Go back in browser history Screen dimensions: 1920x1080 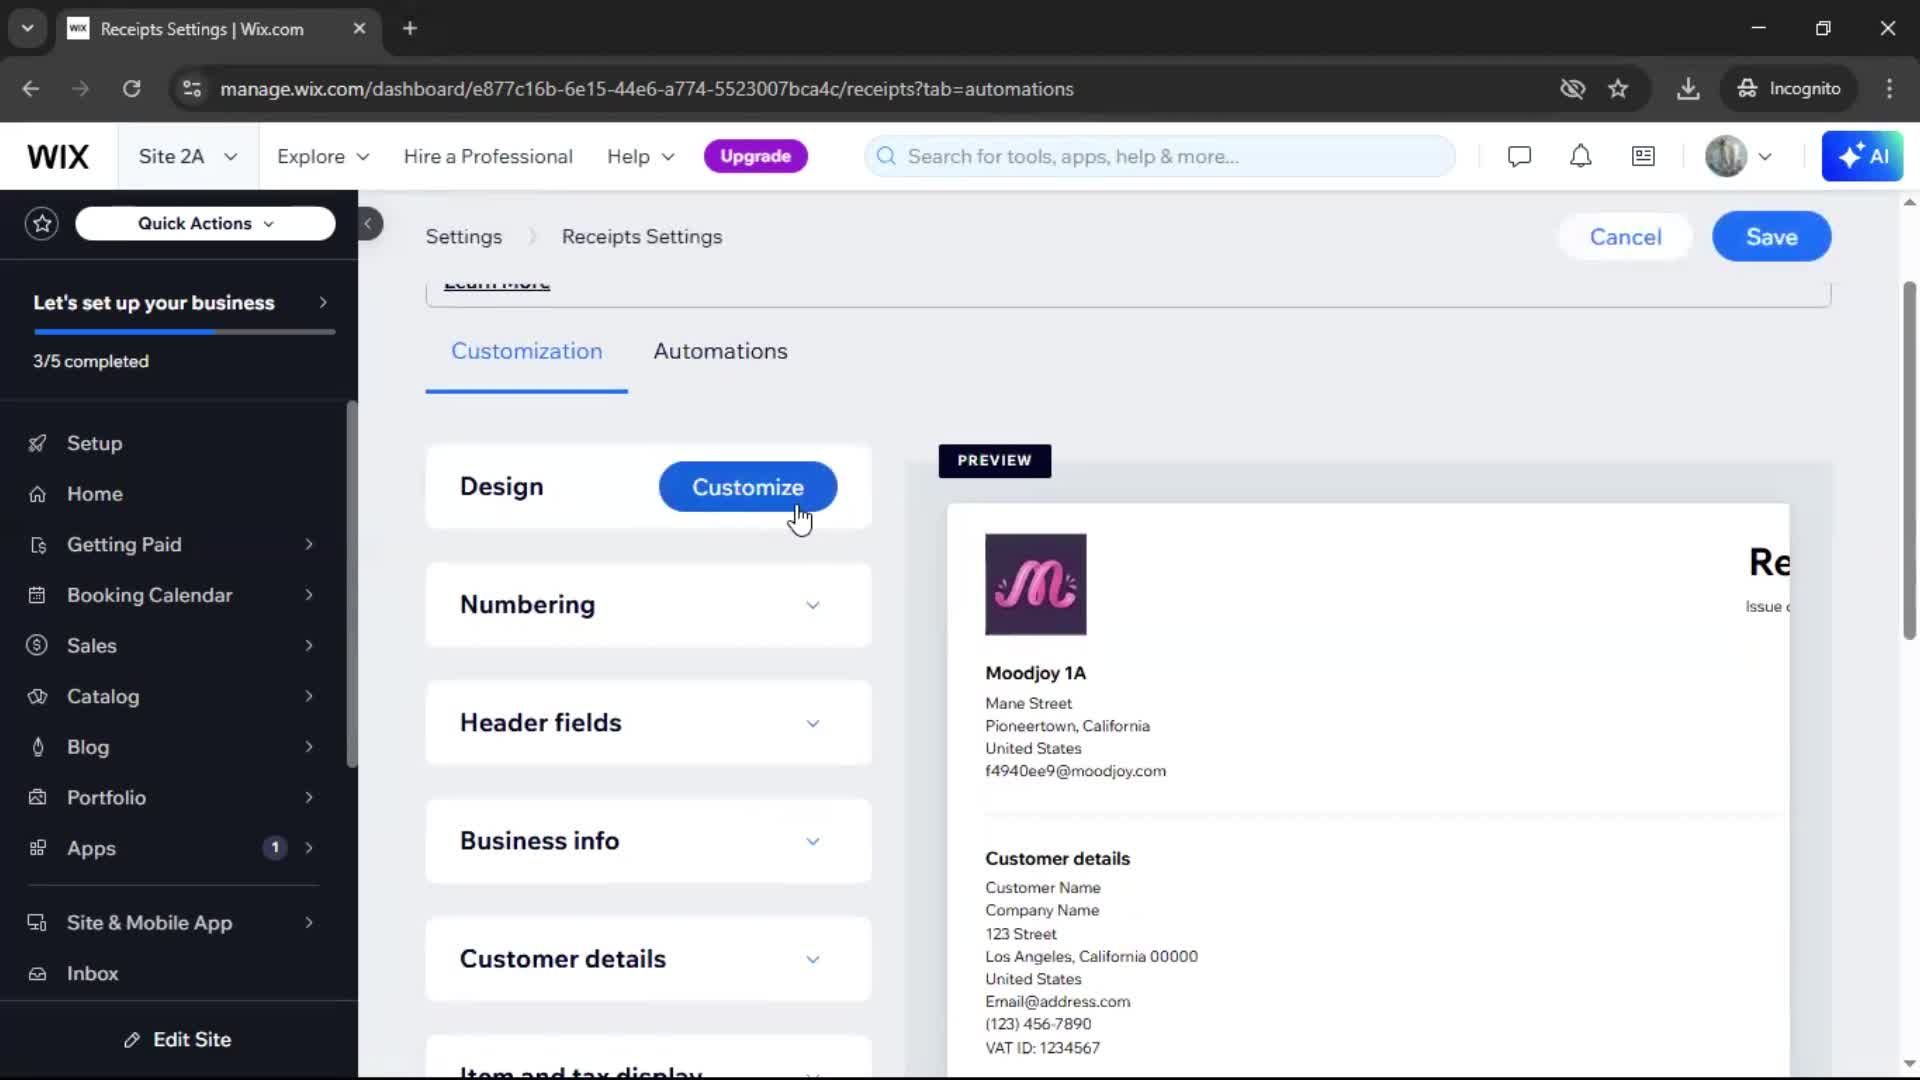pos(31,89)
